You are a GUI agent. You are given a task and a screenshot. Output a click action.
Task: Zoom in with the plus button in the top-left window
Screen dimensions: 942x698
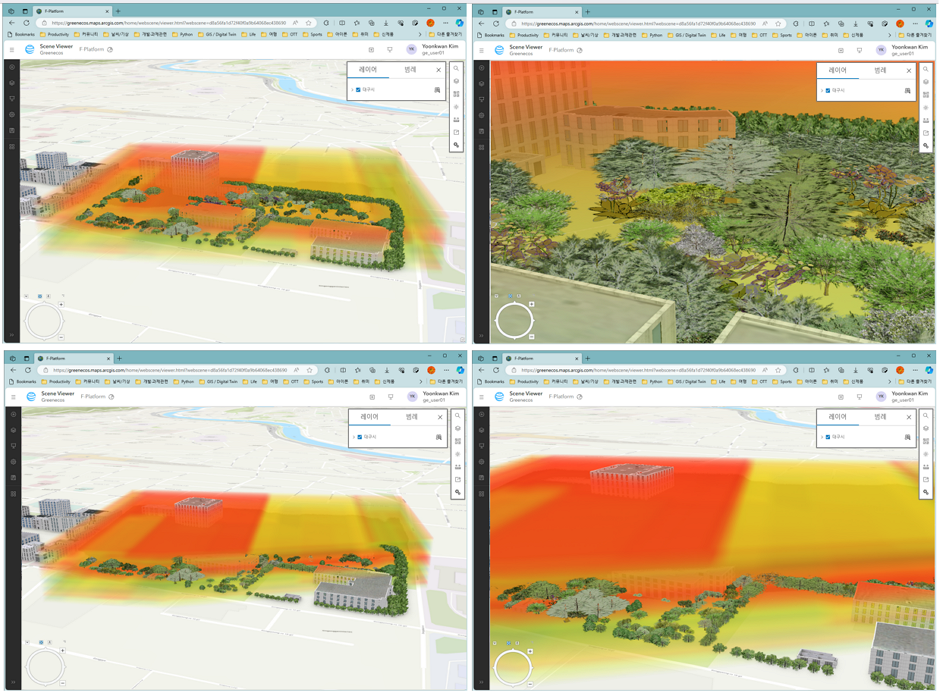tap(61, 305)
